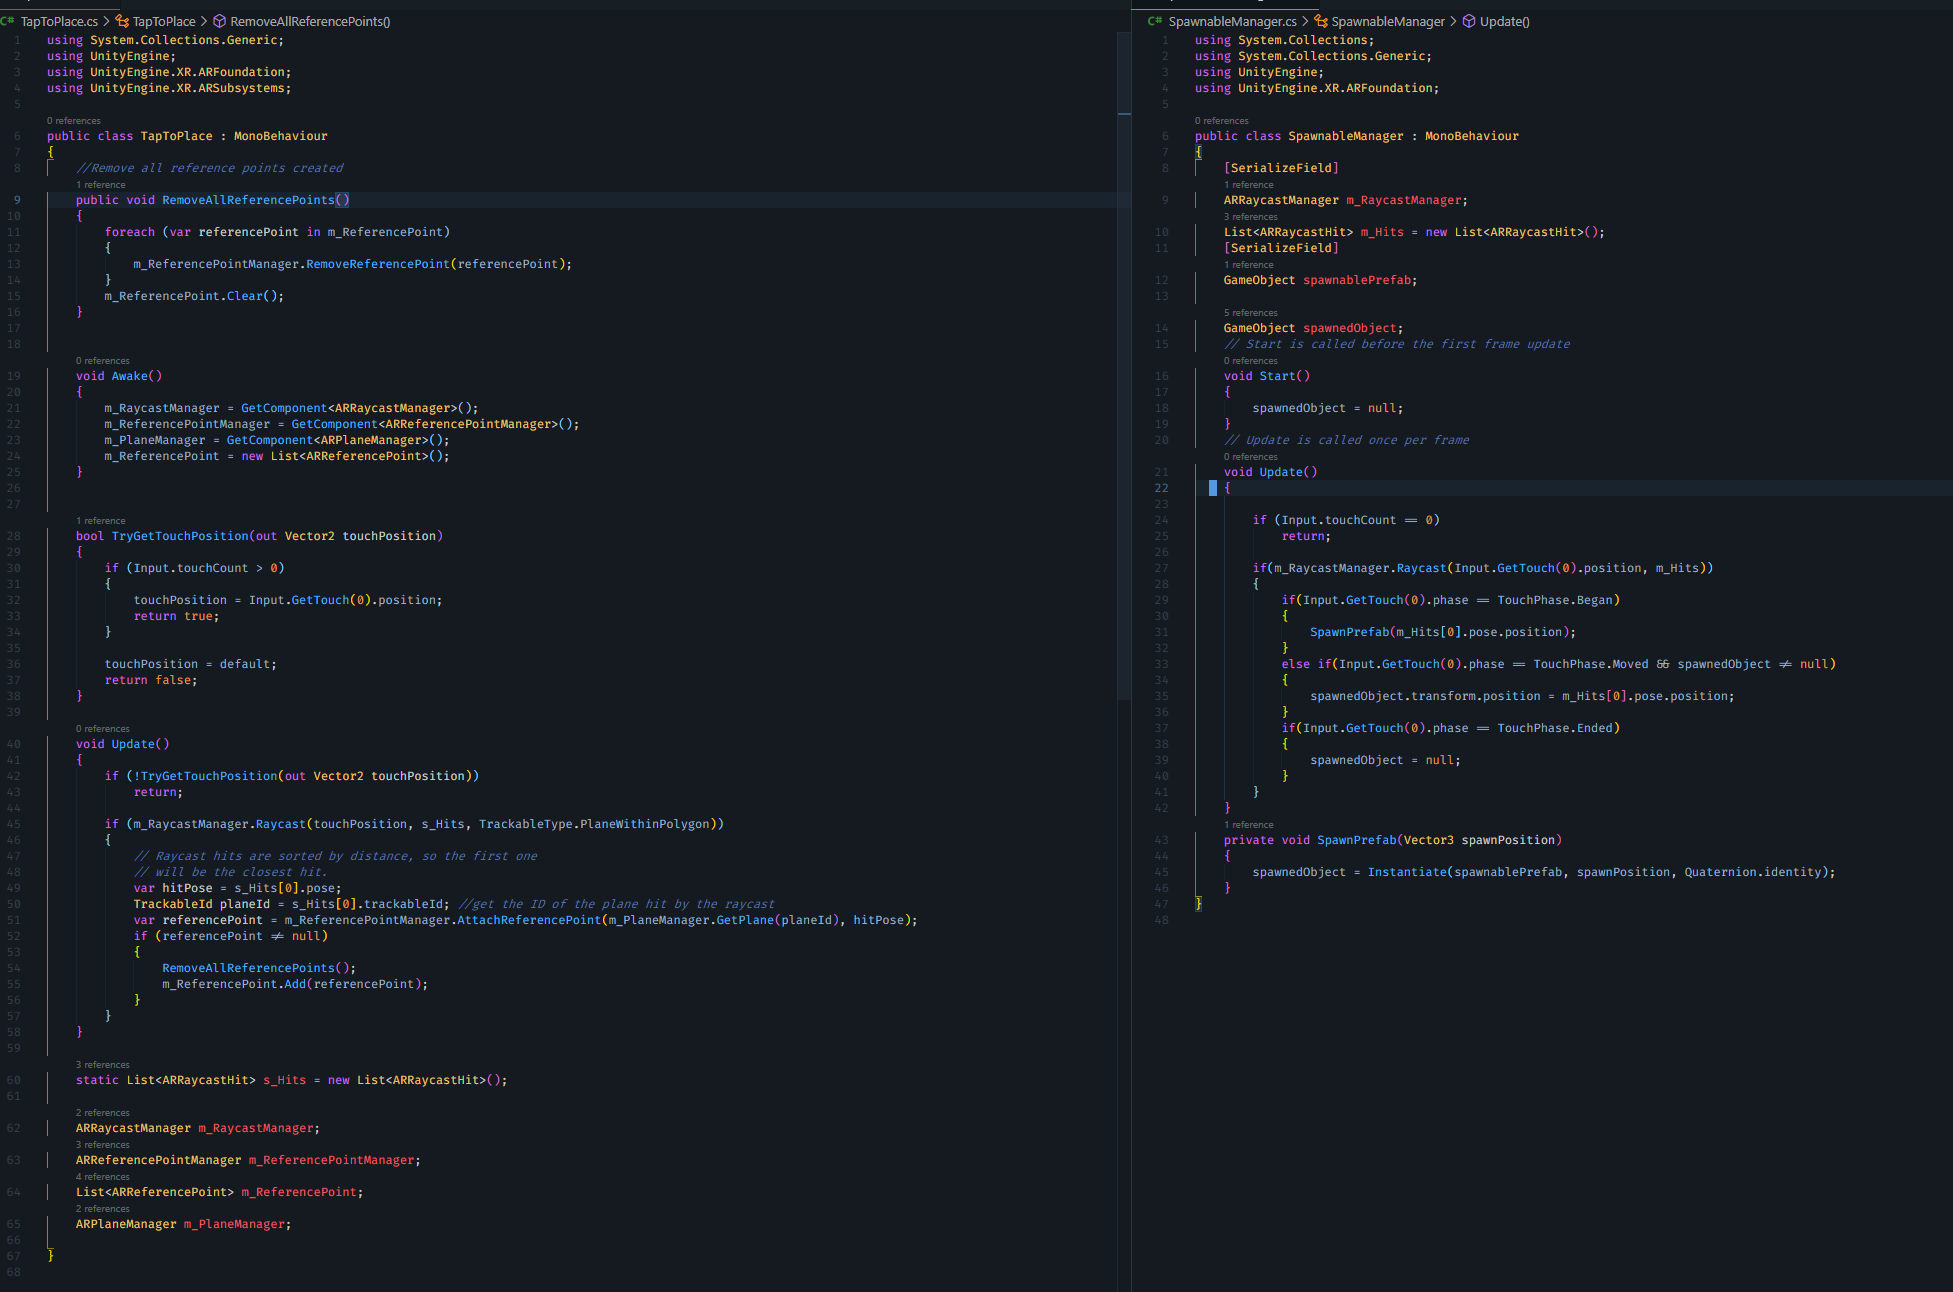Open '0 references' lens above class SpawnableManager
Screen dimensions: 1953x1292
(1221, 121)
